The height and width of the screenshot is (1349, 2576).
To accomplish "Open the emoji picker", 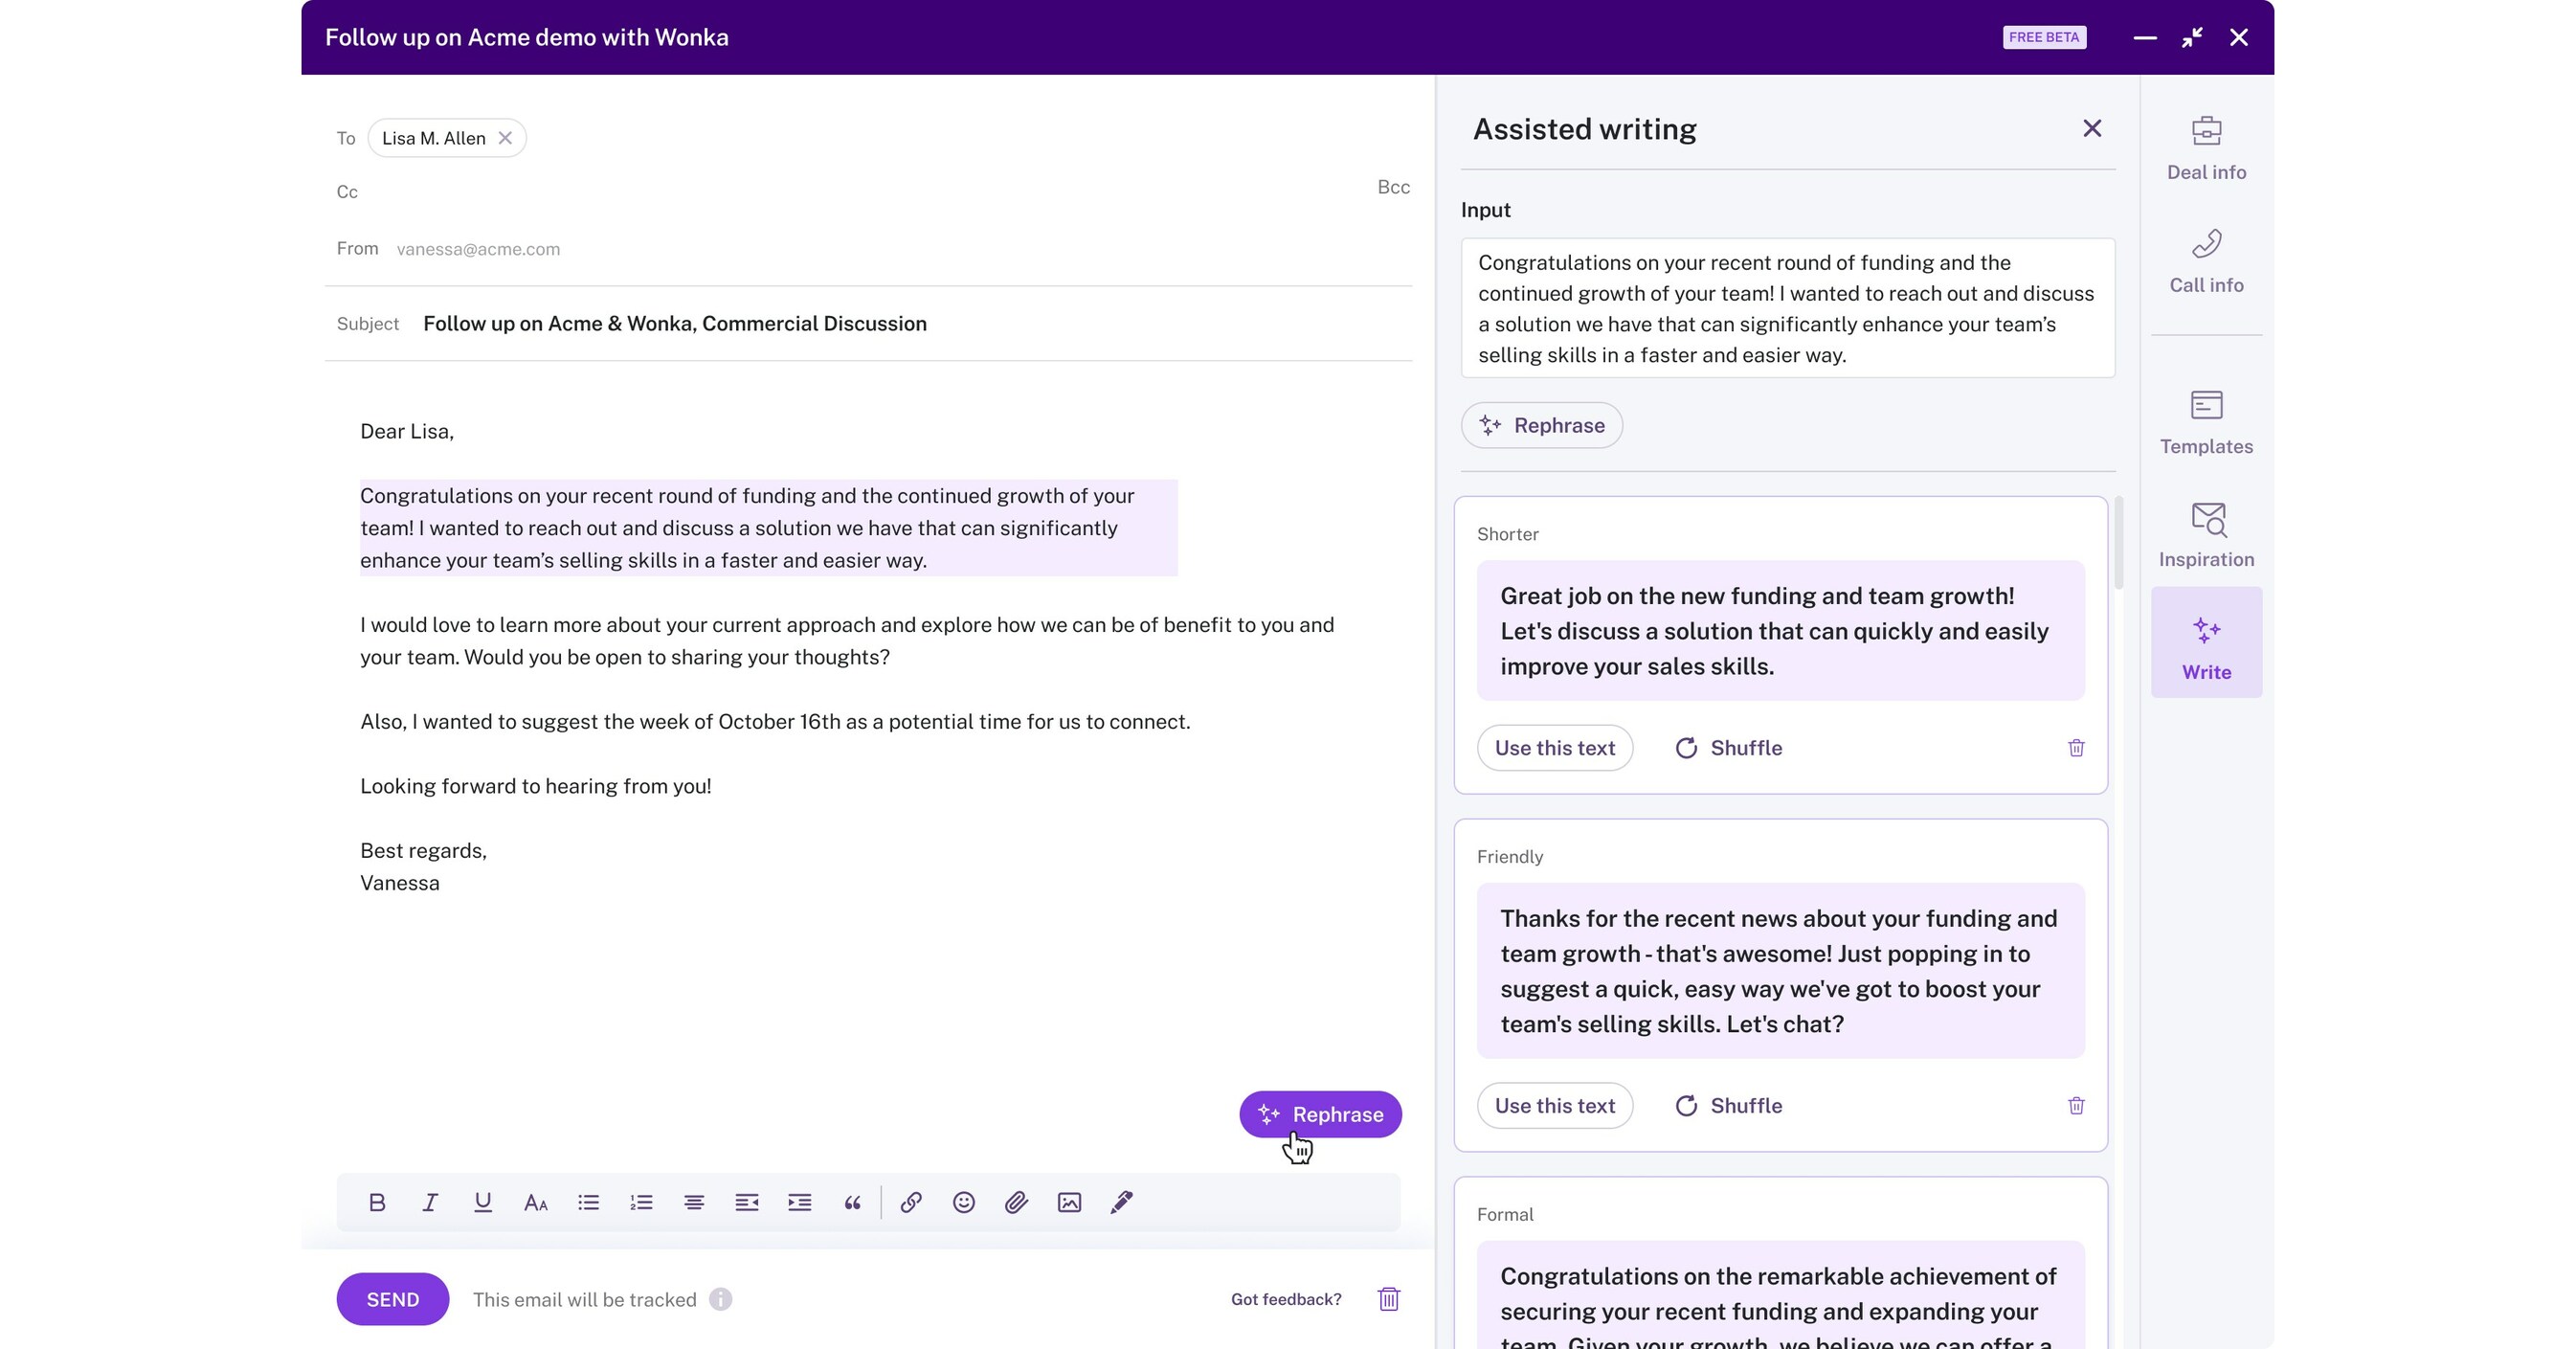I will click(964, 1202).
